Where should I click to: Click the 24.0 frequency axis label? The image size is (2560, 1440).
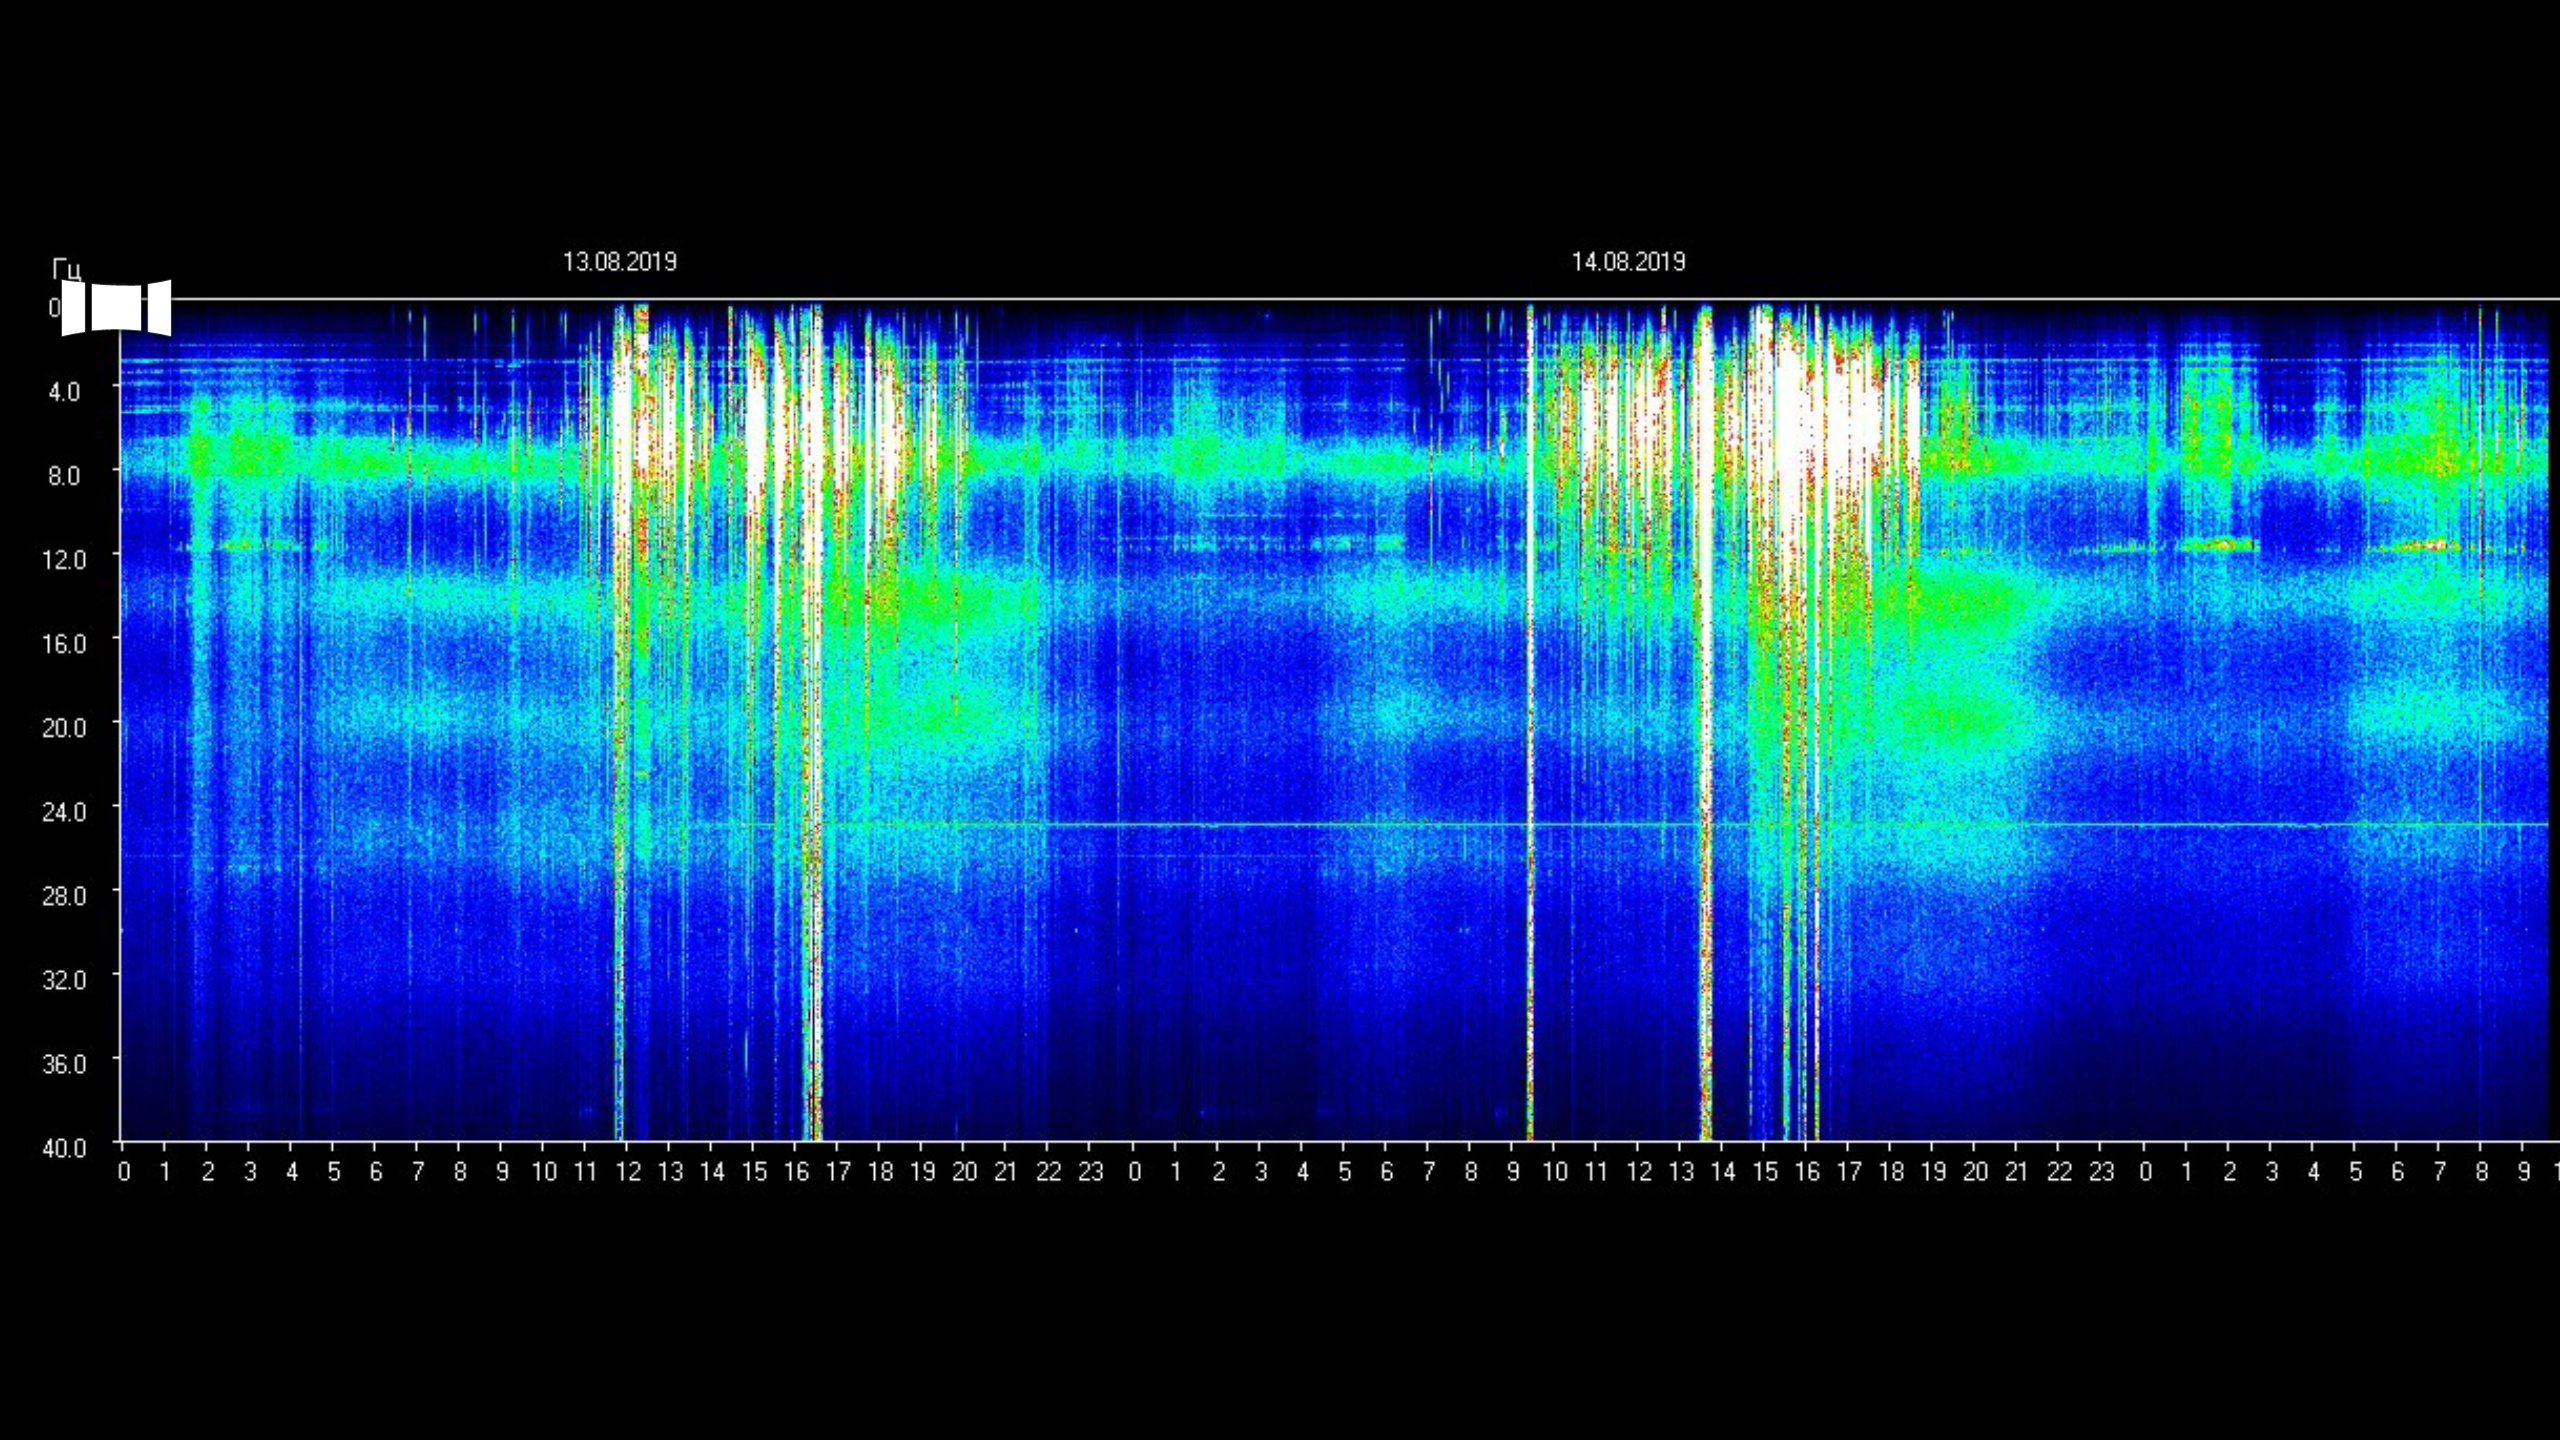[x=64, y=812]
